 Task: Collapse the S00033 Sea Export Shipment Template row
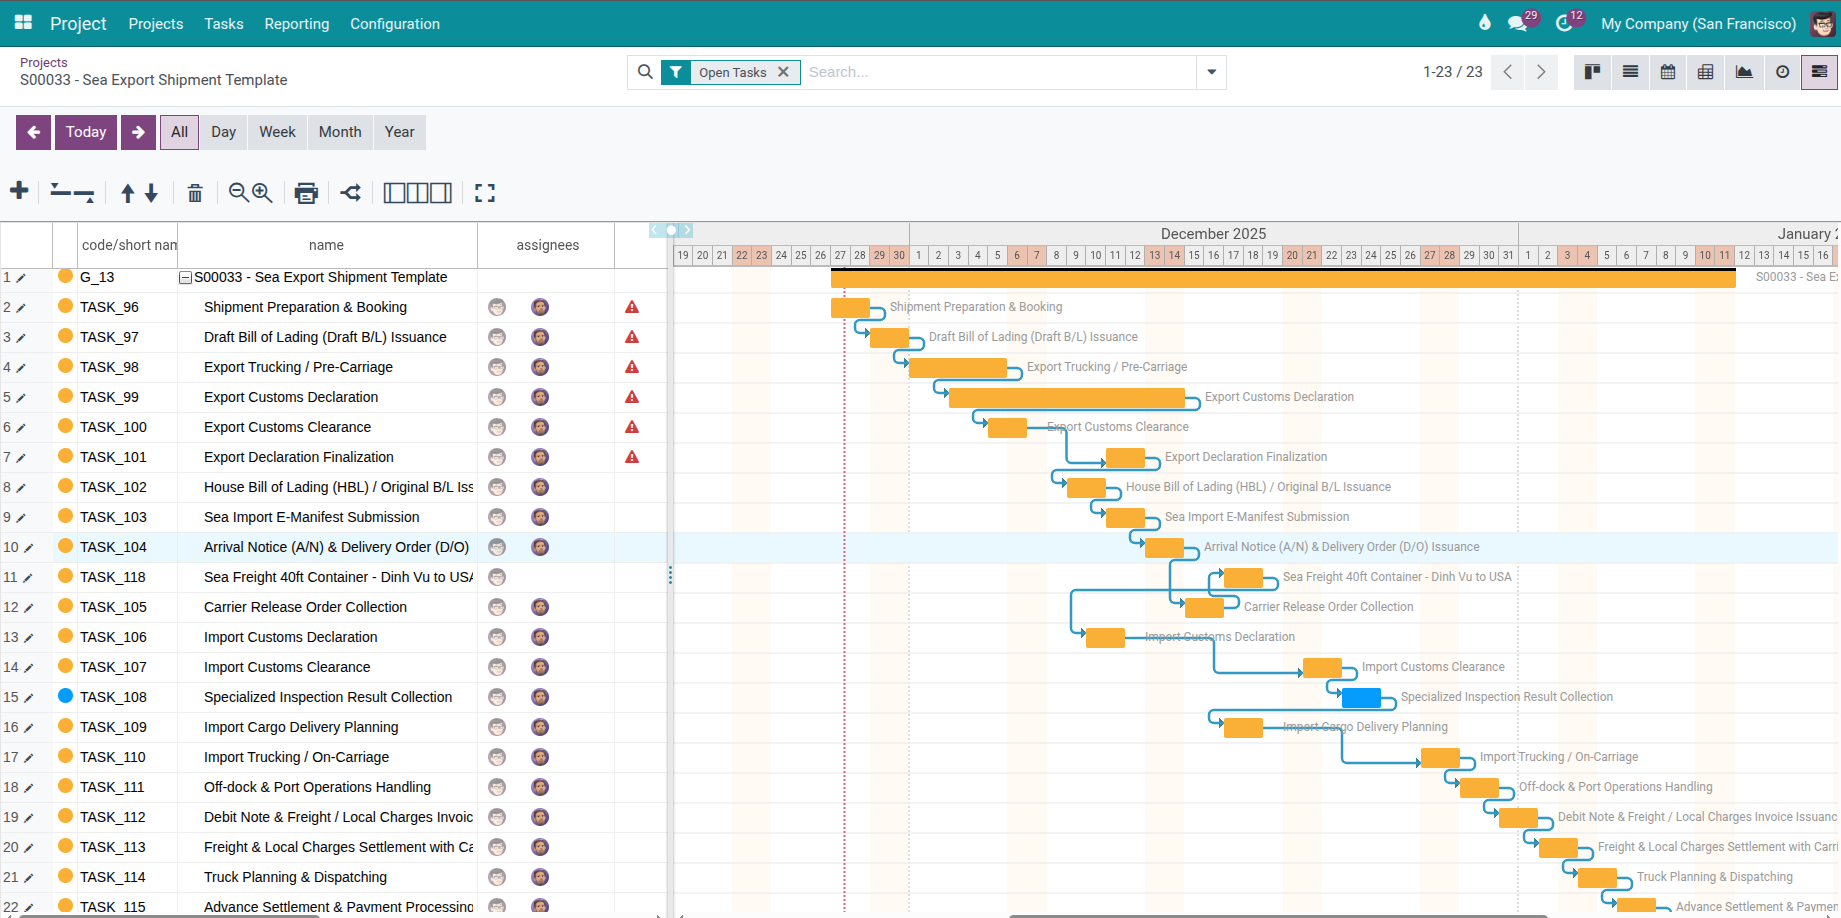[x=185, y=277]
